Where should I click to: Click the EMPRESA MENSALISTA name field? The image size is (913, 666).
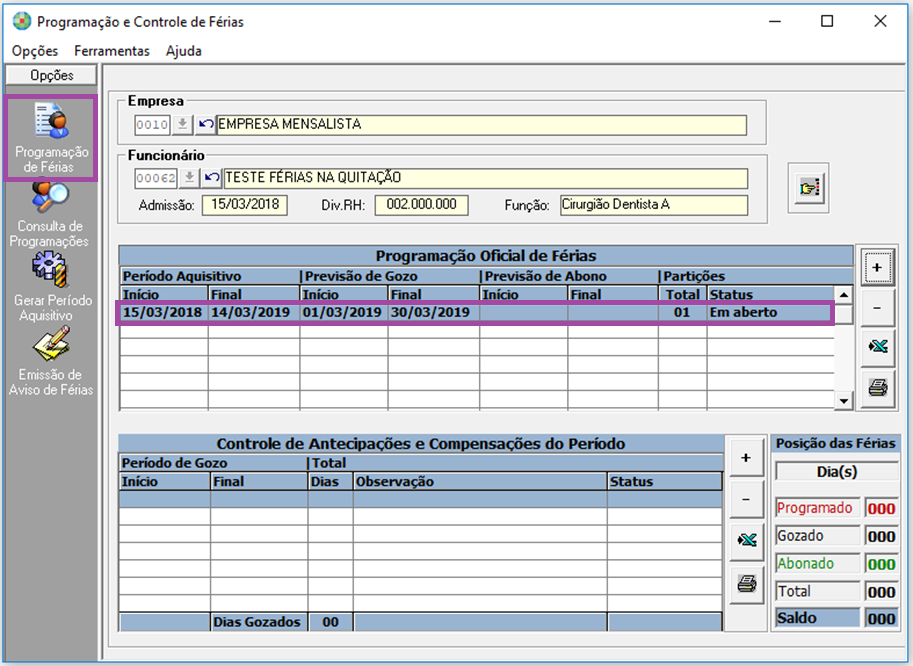coord(482,125)
